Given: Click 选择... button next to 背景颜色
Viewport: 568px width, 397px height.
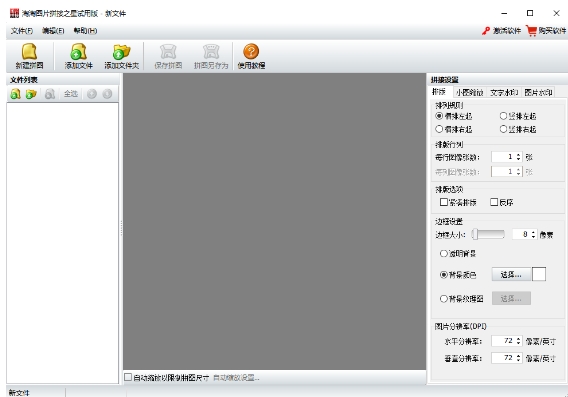Looking at the screenshot, I should coord(511,275).
